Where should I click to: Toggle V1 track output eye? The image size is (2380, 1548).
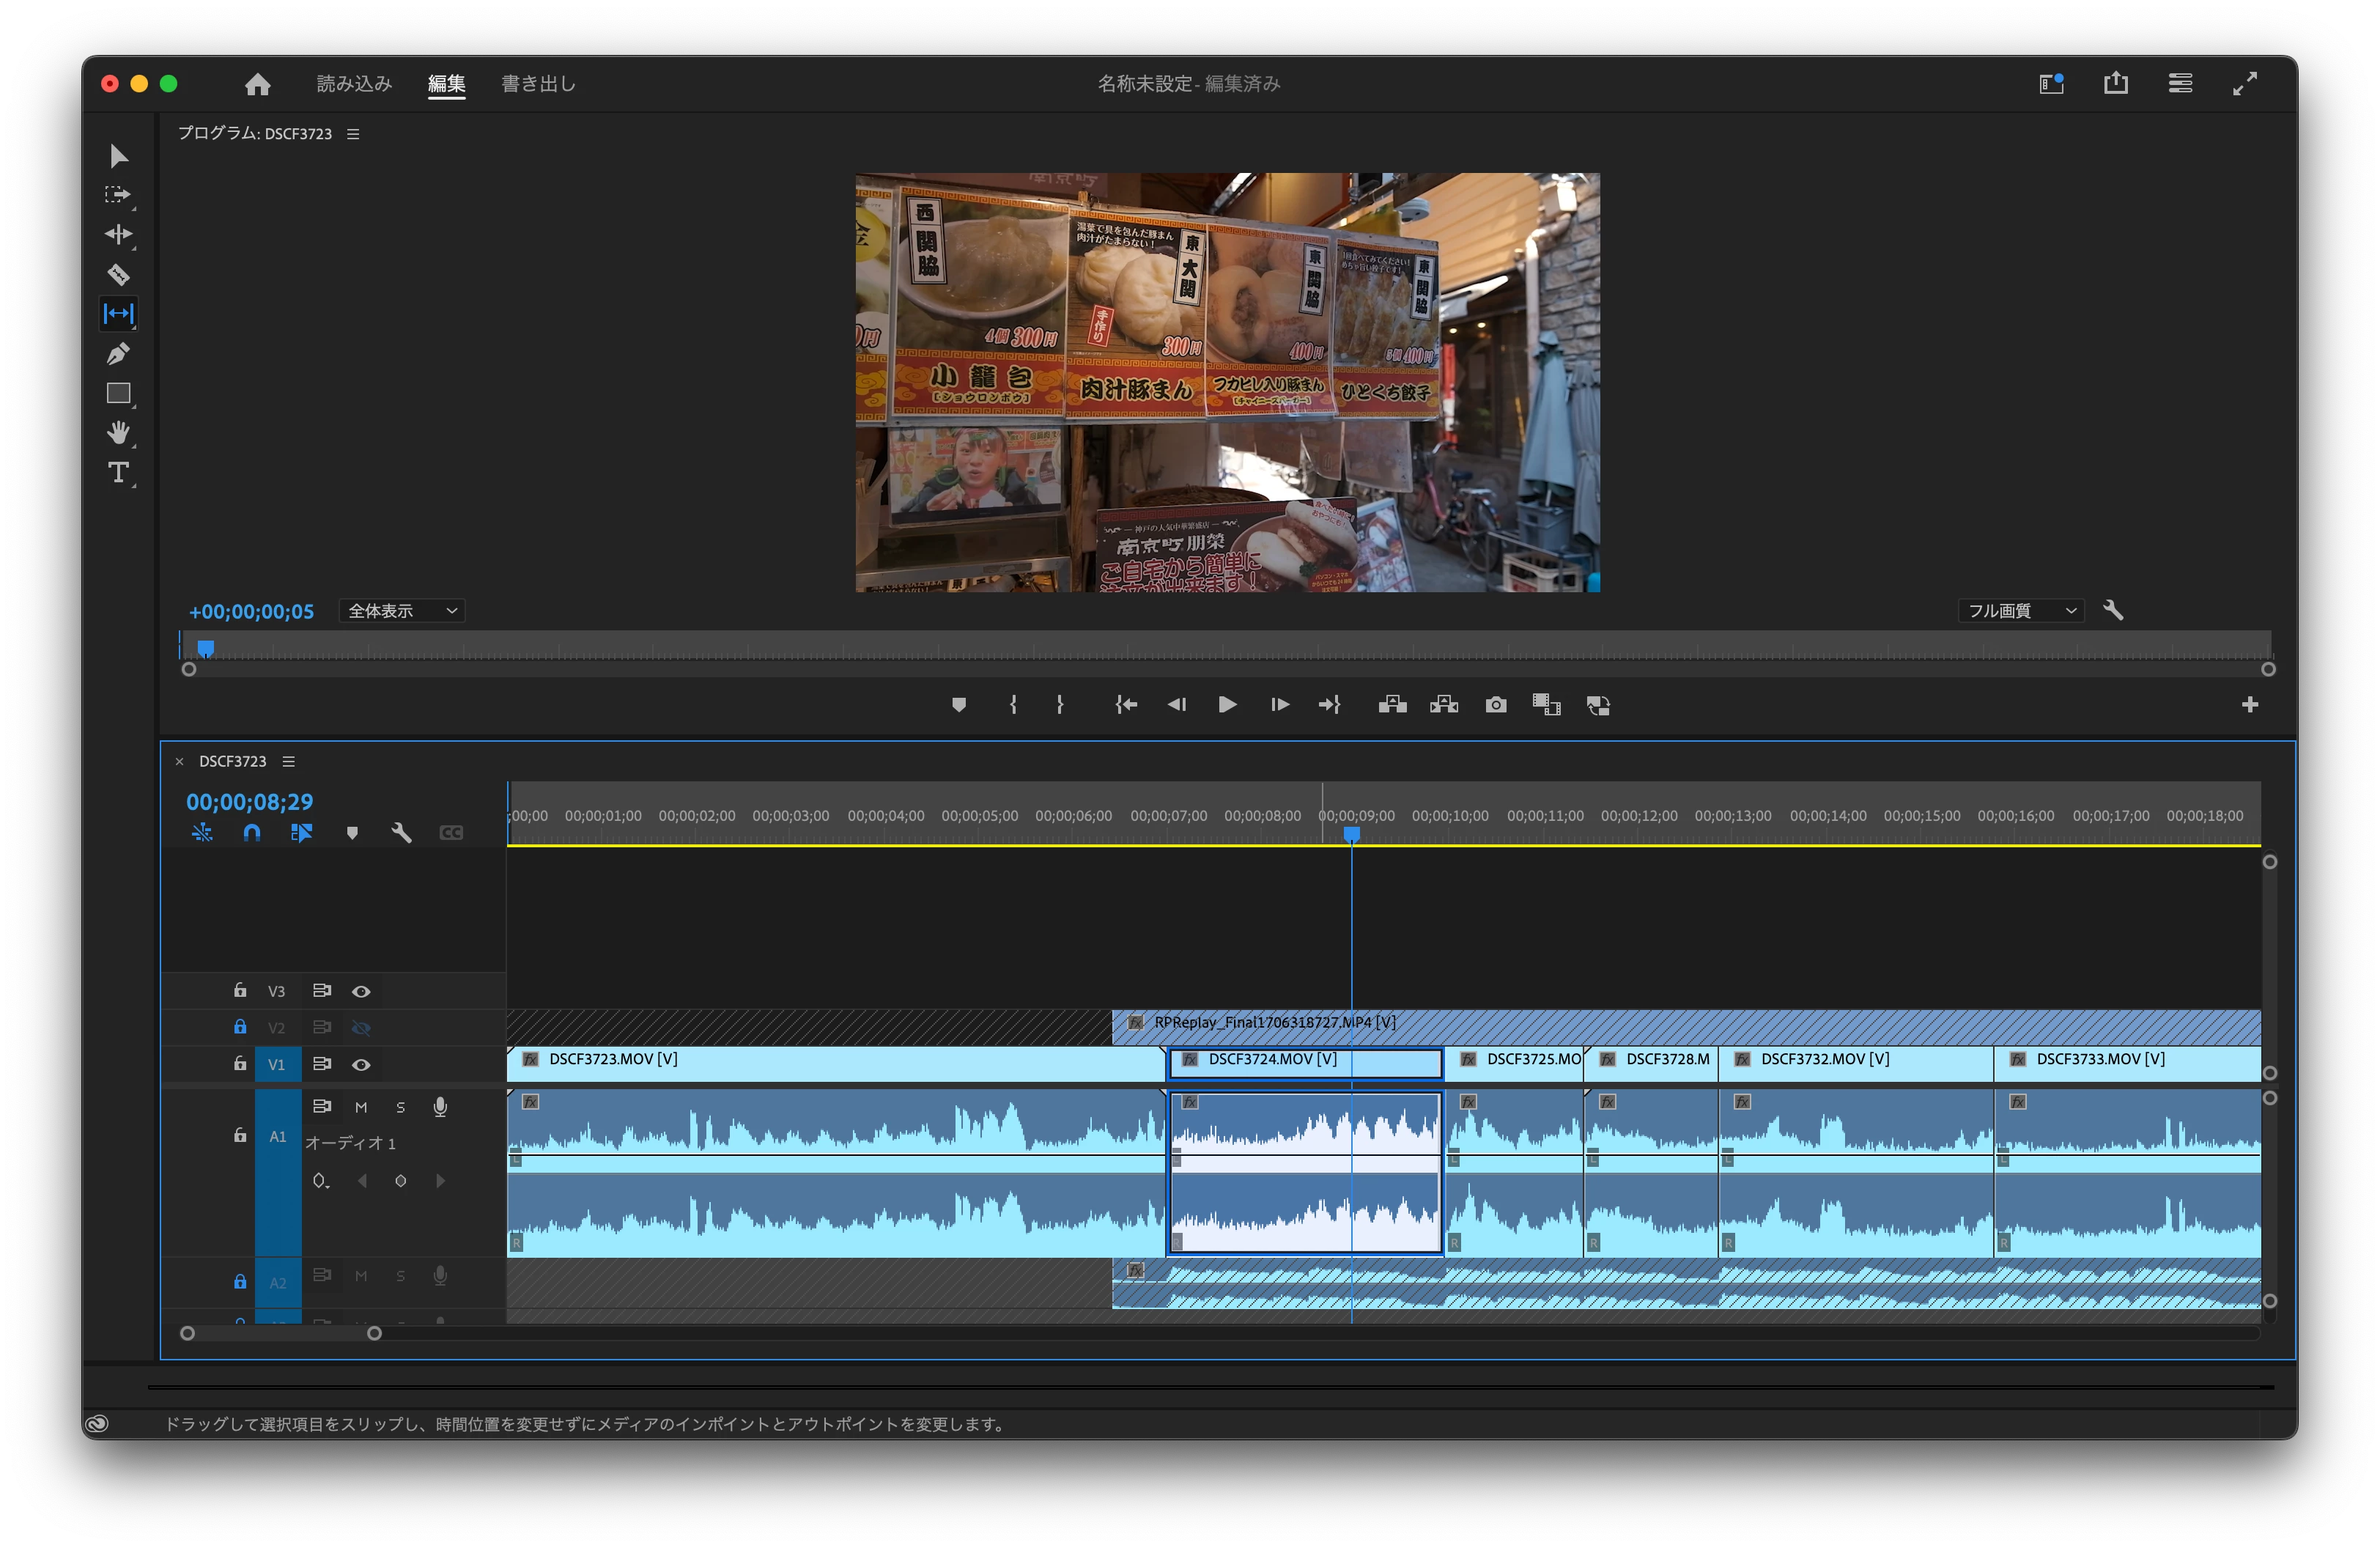tap(361, 1064)
